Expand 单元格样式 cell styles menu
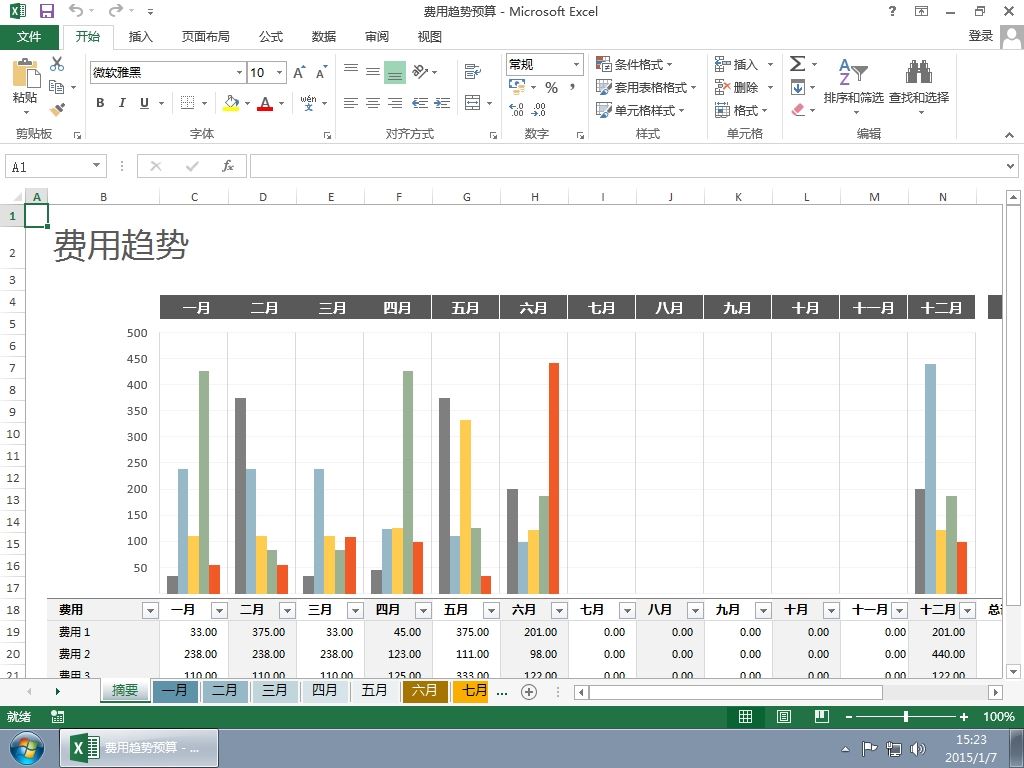The height and width of the screenshot is (768, 1024). [640, 110]
